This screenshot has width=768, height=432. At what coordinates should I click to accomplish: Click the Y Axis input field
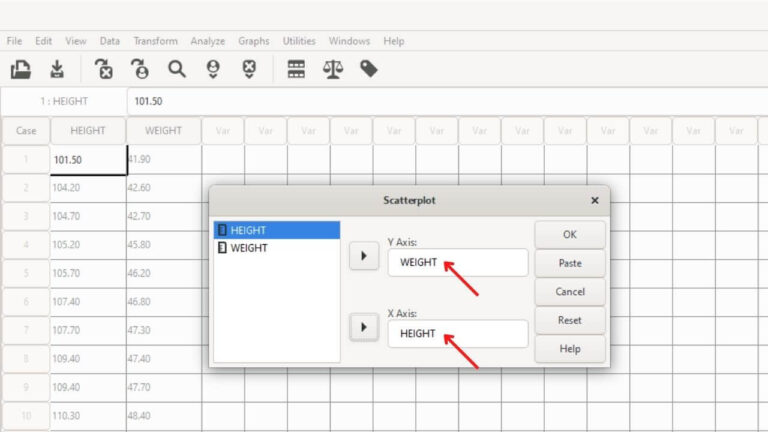(x=458, y=263)
